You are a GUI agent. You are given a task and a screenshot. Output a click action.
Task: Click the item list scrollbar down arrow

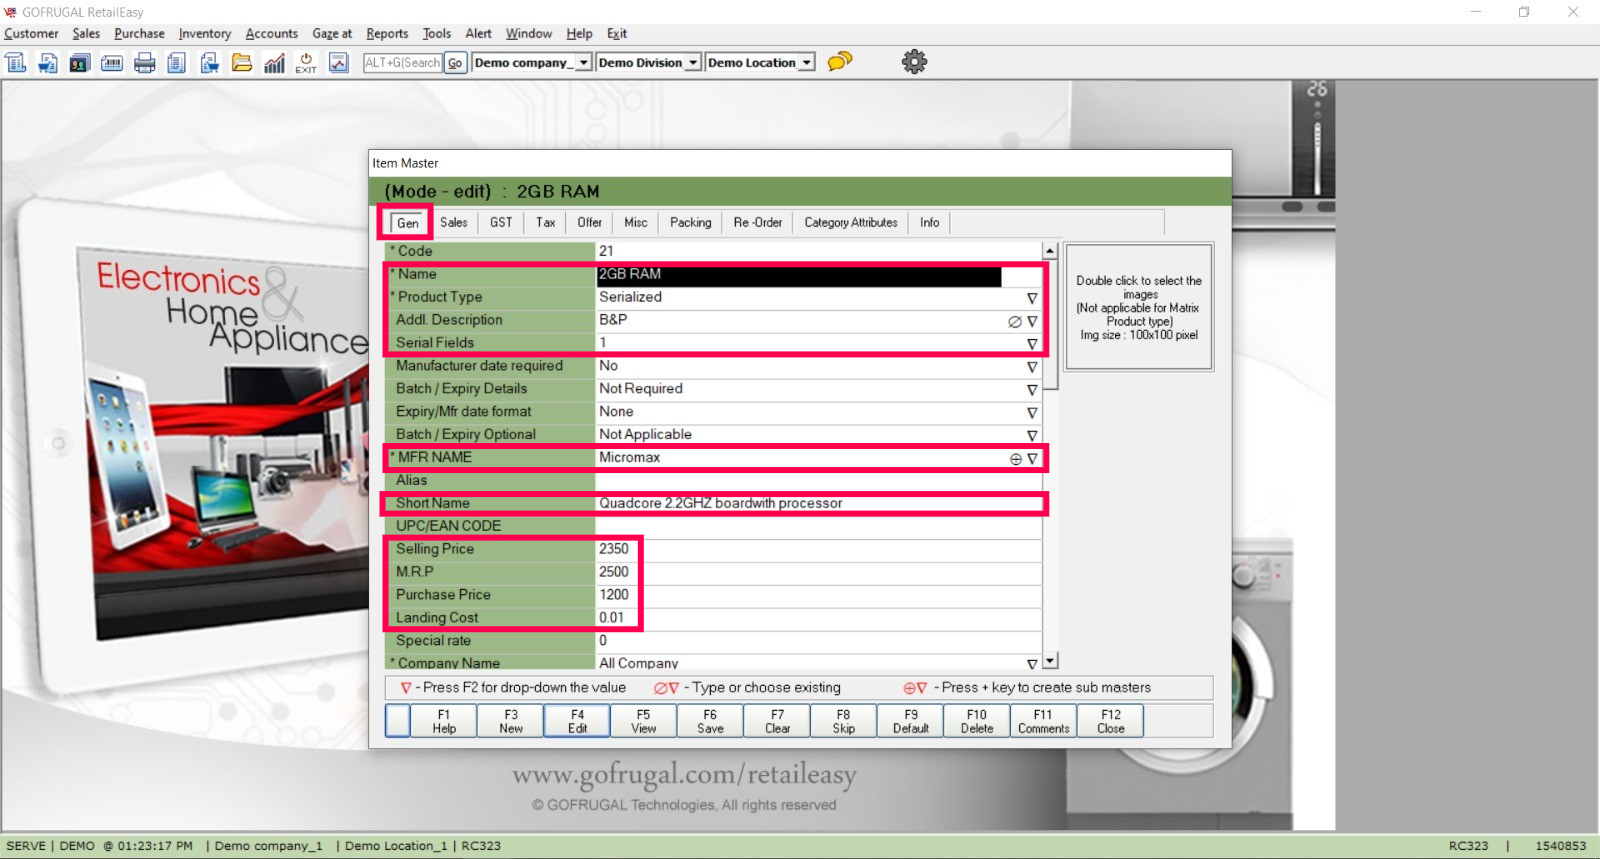click(1050, 661)
